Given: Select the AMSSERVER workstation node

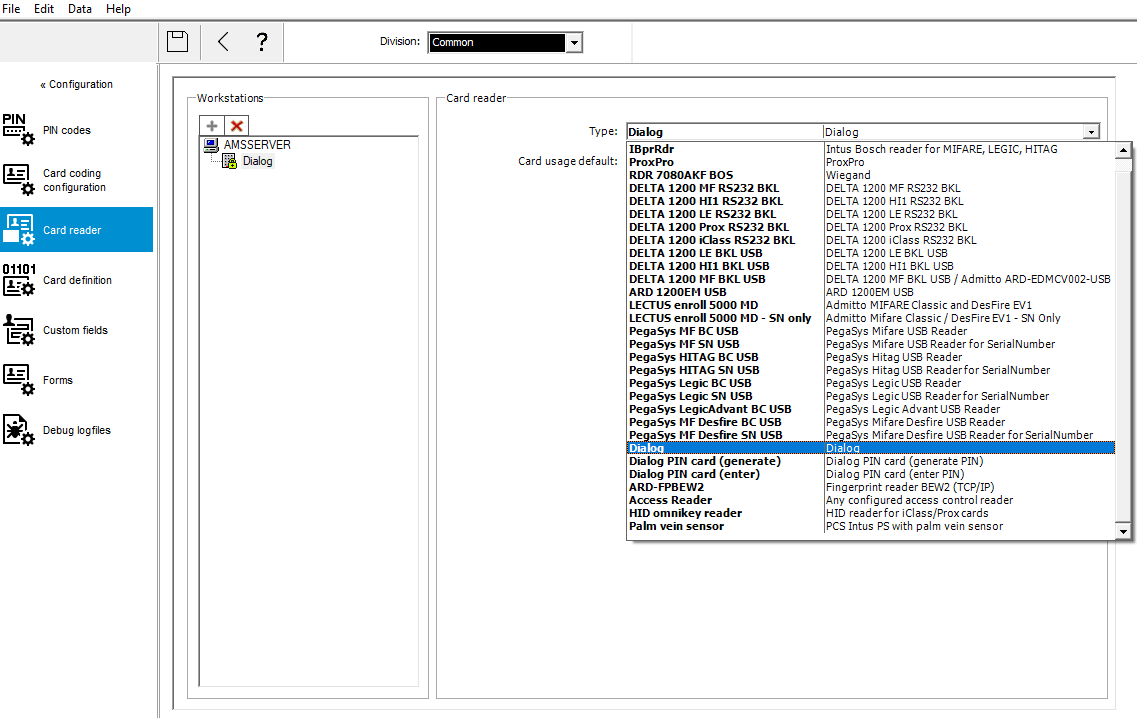Looking at the screenshot, I should [x=257, y=145].
